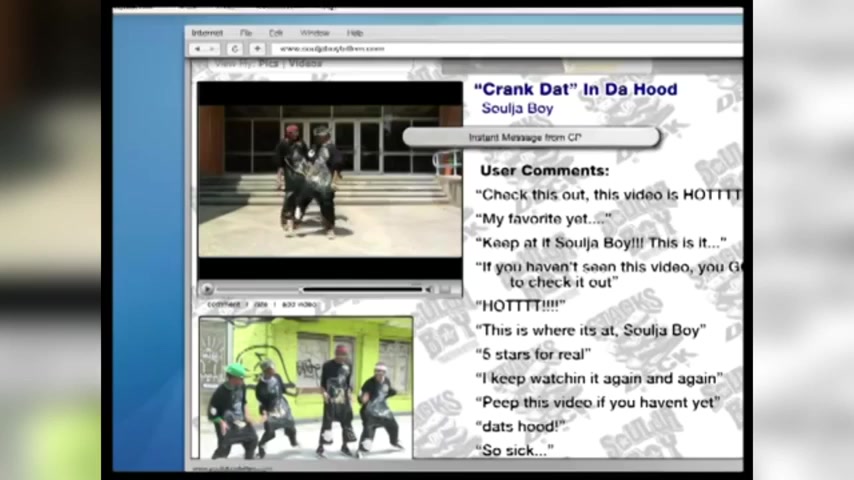
Task: Open the Edit menu
Action: (276, 33)
